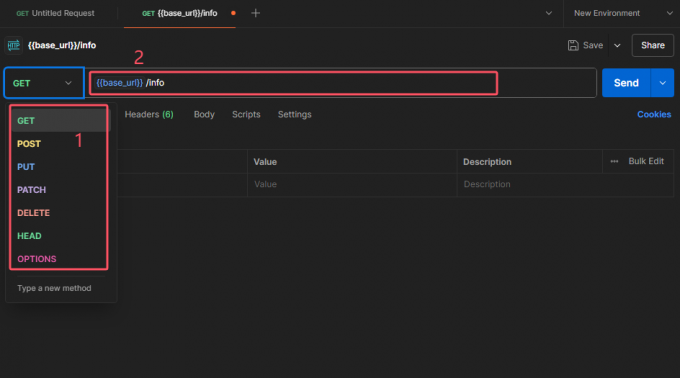Click the Save button label
The image size is (680, 378).
tap(593, 46)
